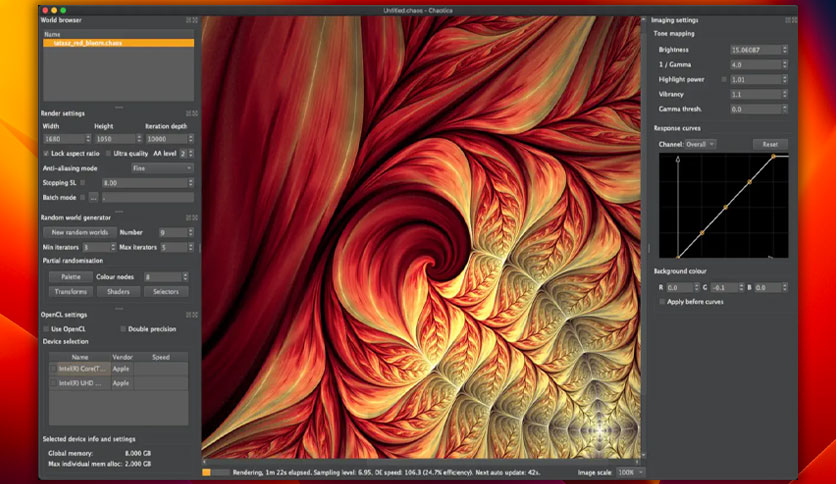Sort devices by Speed column header
The height and width of the screenshot is (484, 836).
click(160, 357)
